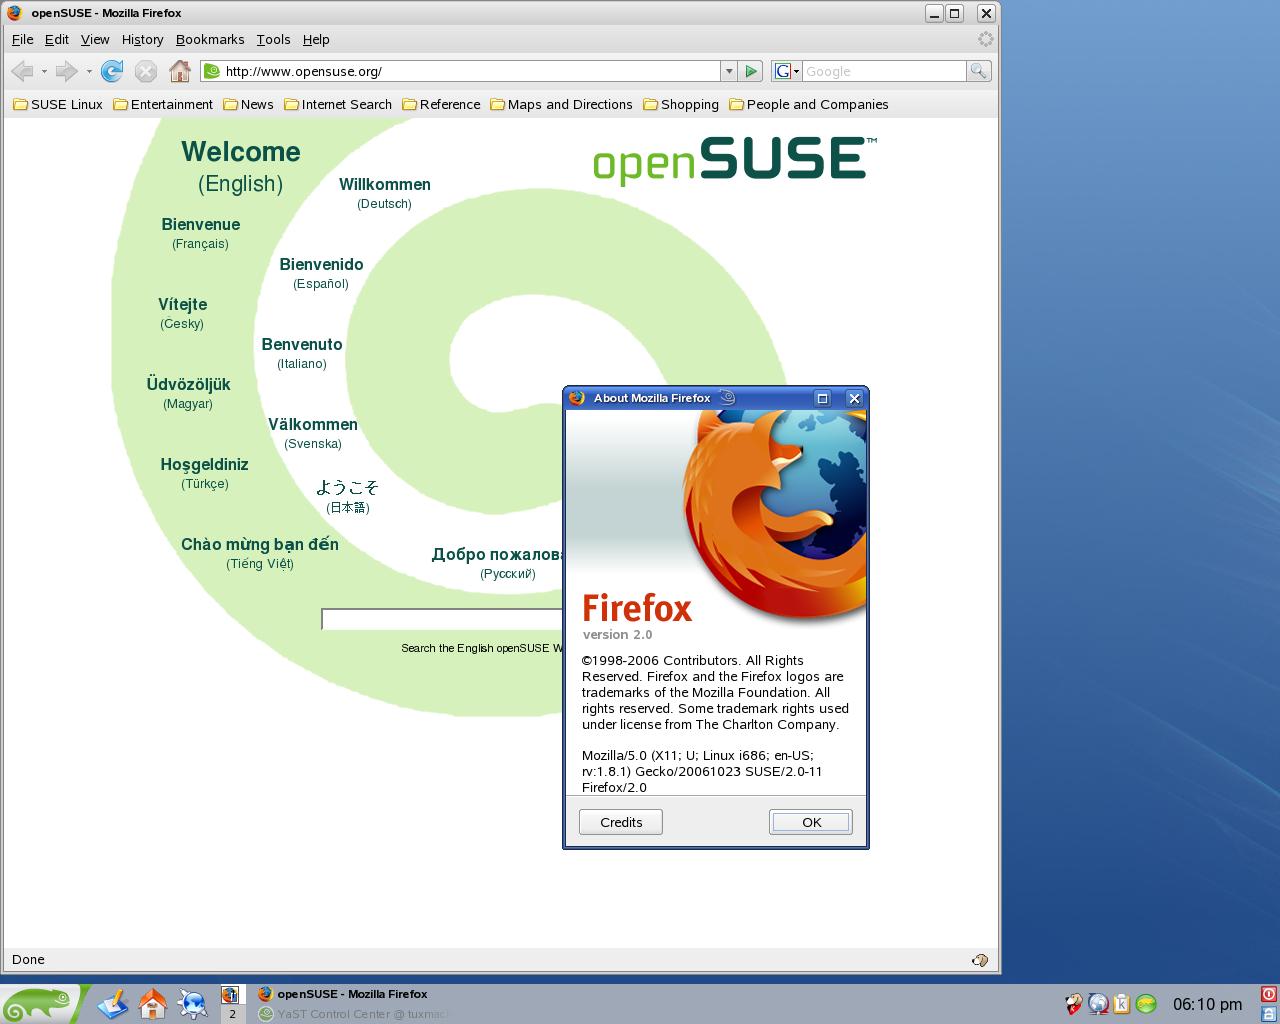Click the Stop loading icon
This screenshot has width=1280, height=1024.
tap(146, 71)
